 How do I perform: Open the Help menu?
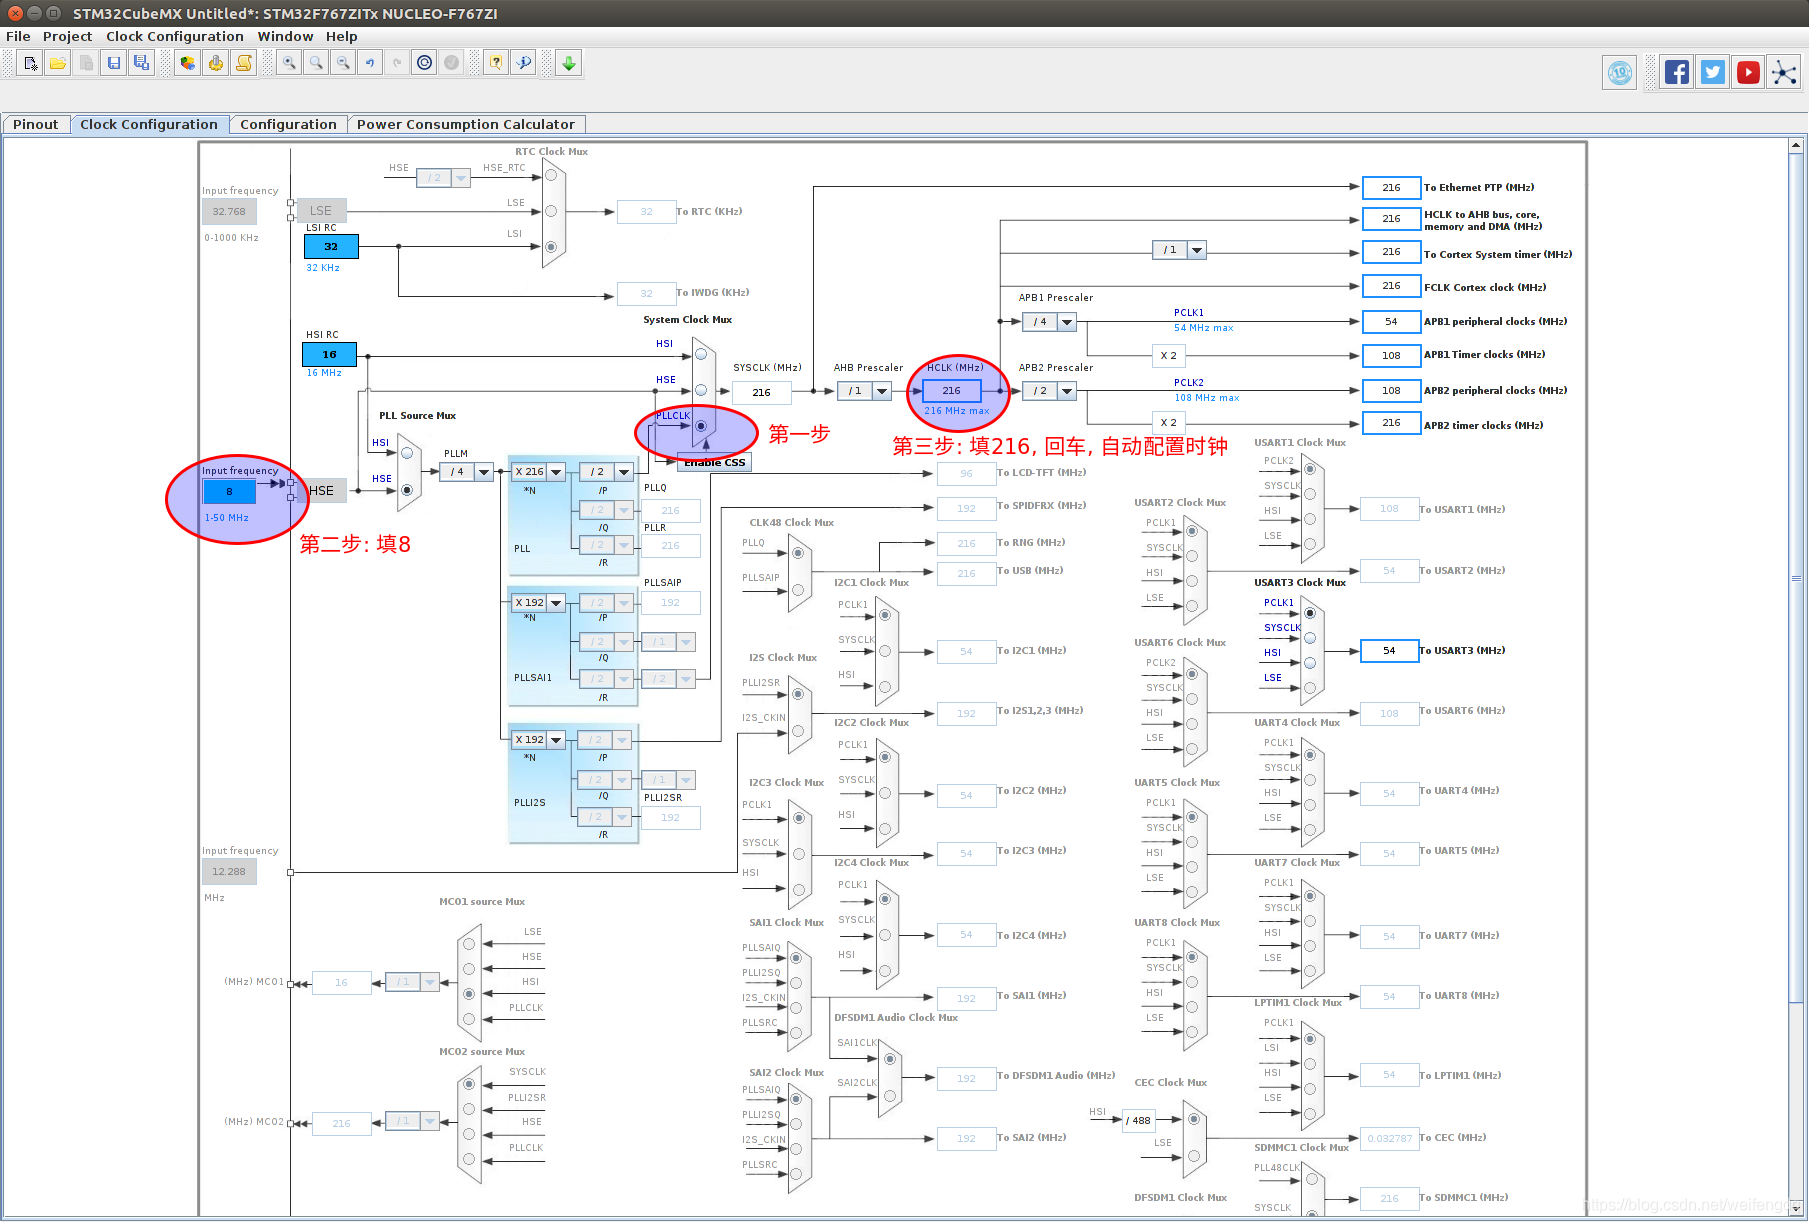pyautogui.click(x=341, y=36)
